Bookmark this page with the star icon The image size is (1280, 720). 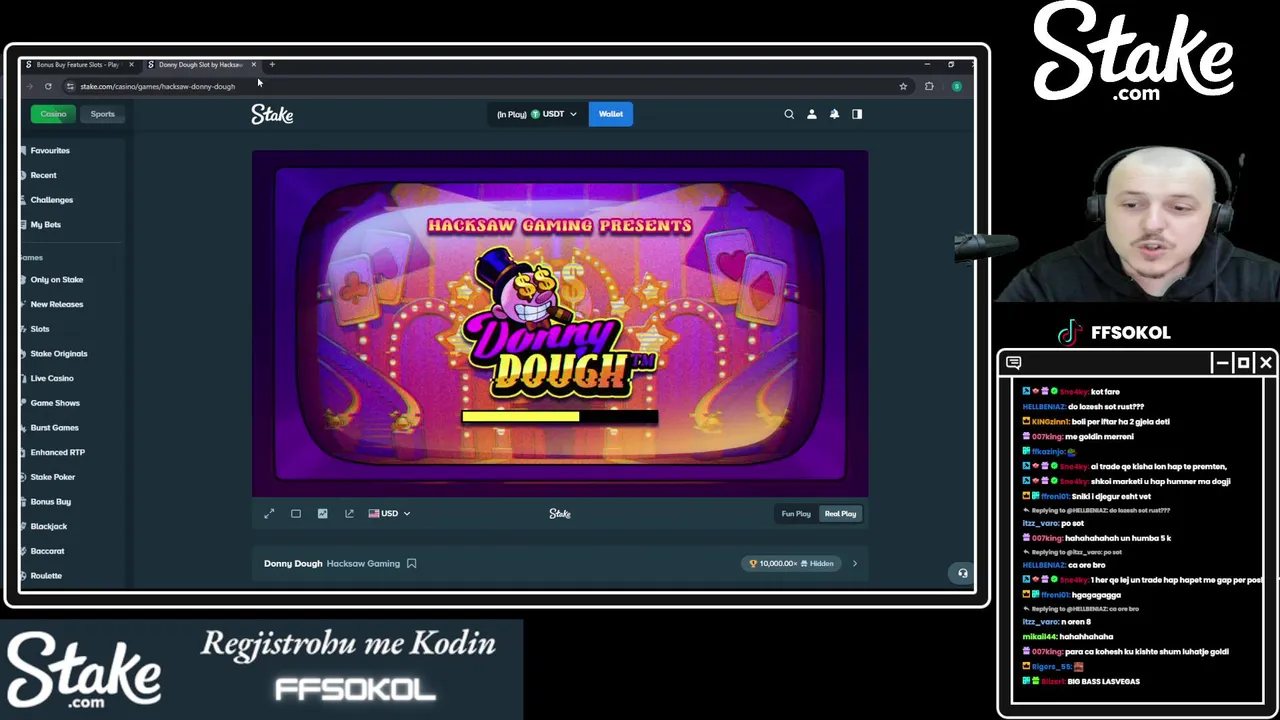tap(903, 86)
